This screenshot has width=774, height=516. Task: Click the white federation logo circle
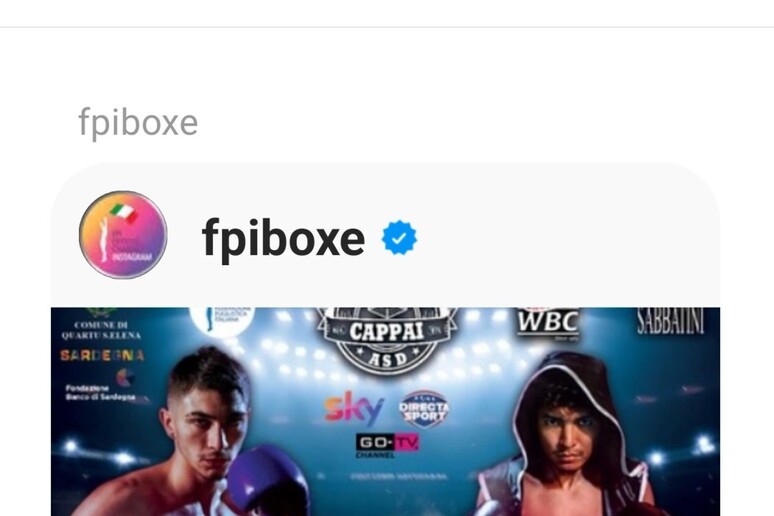click(223, 320)
